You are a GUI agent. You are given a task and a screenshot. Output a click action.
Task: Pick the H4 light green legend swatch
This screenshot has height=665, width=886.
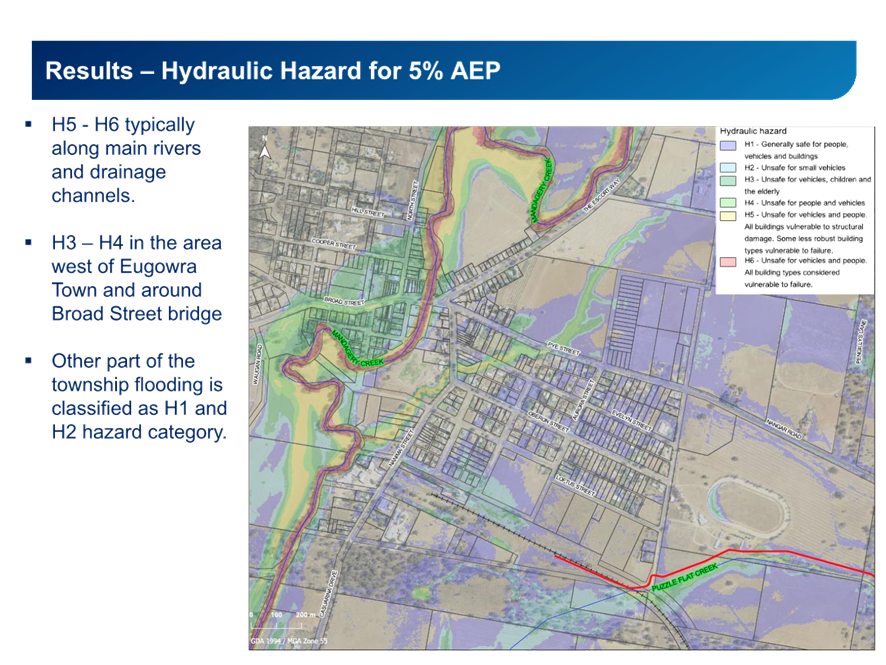(728, 203)
